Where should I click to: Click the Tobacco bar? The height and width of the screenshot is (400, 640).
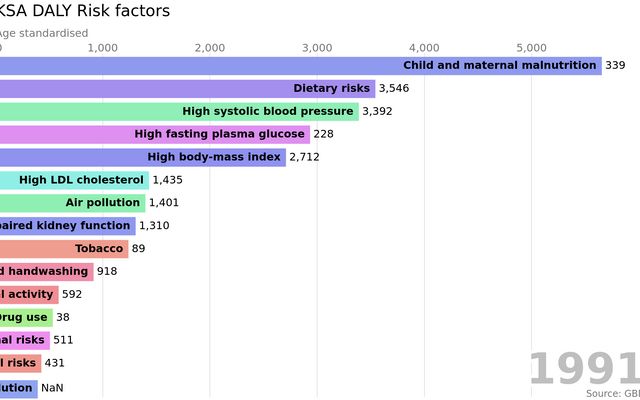coord(63,249)
